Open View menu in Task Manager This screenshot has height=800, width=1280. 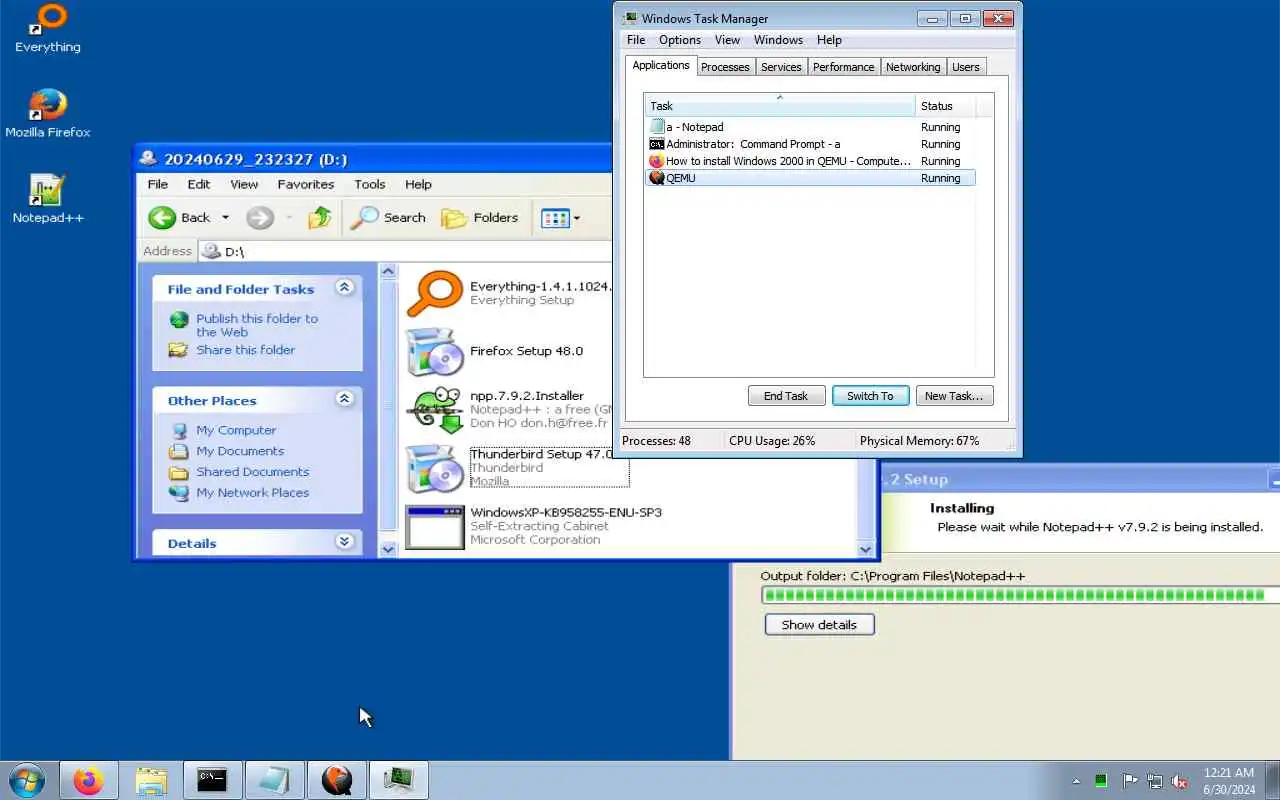click(727, 40)
